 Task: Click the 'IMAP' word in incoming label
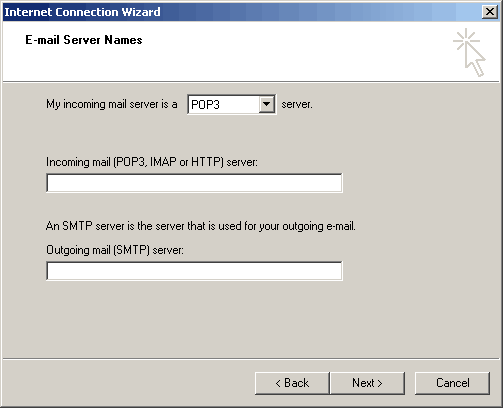tap(163, 162)
